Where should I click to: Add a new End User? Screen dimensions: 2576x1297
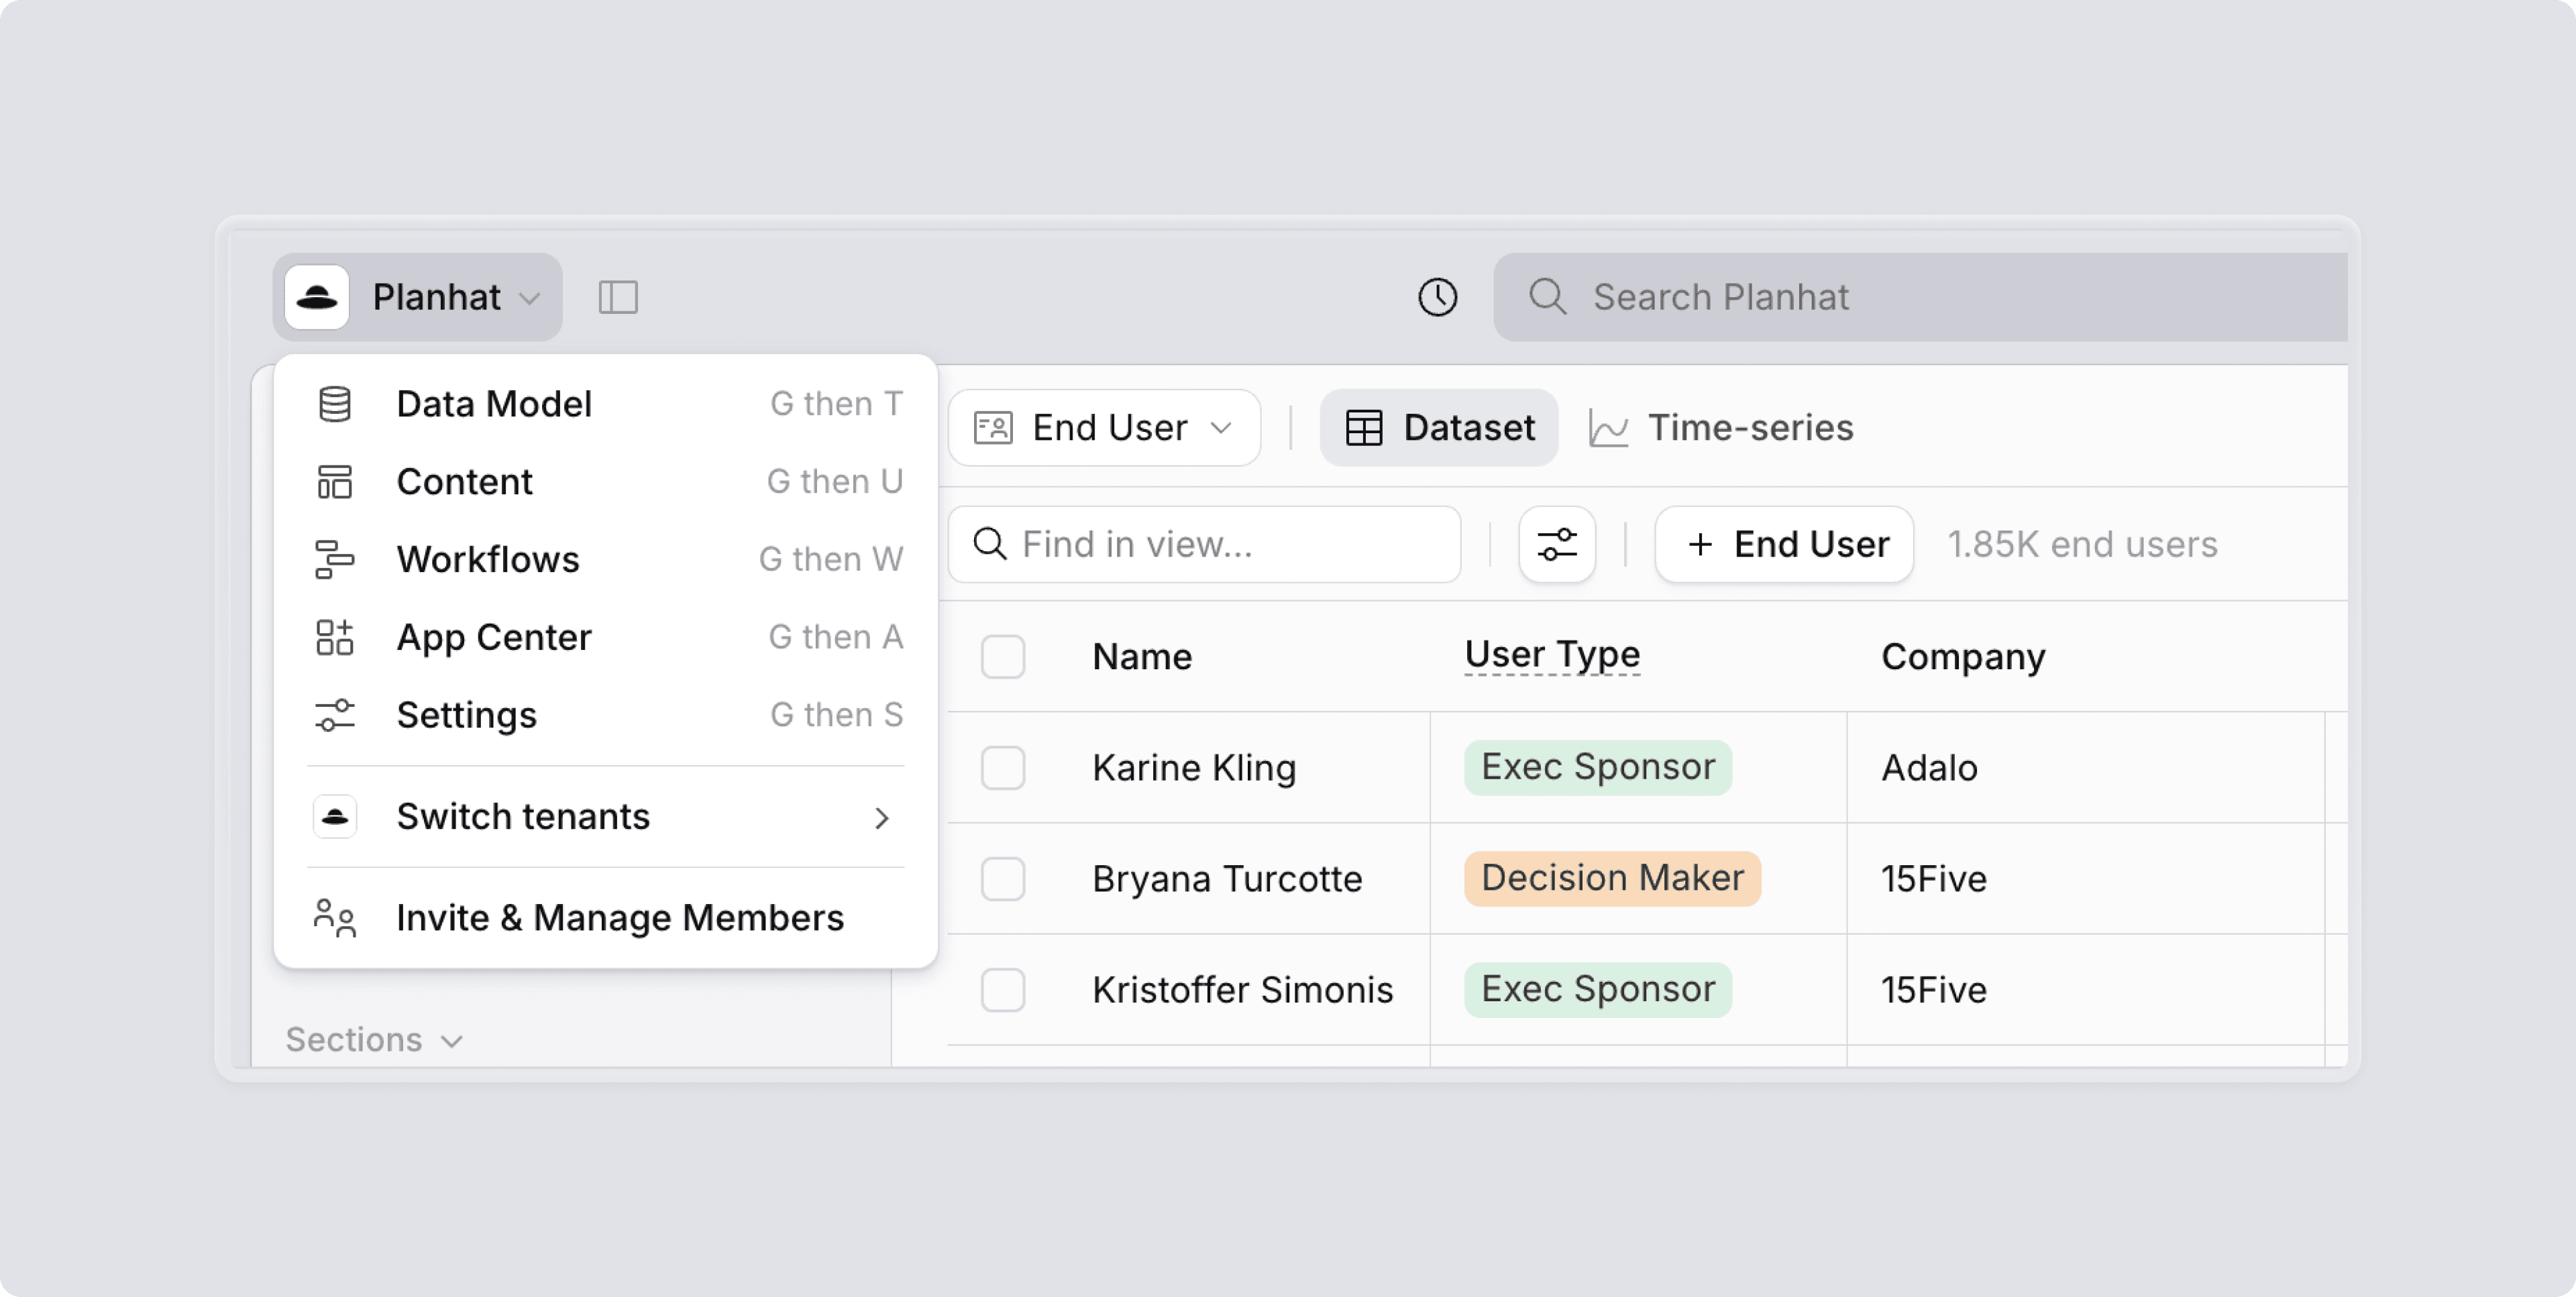(x=1785, y=545)
